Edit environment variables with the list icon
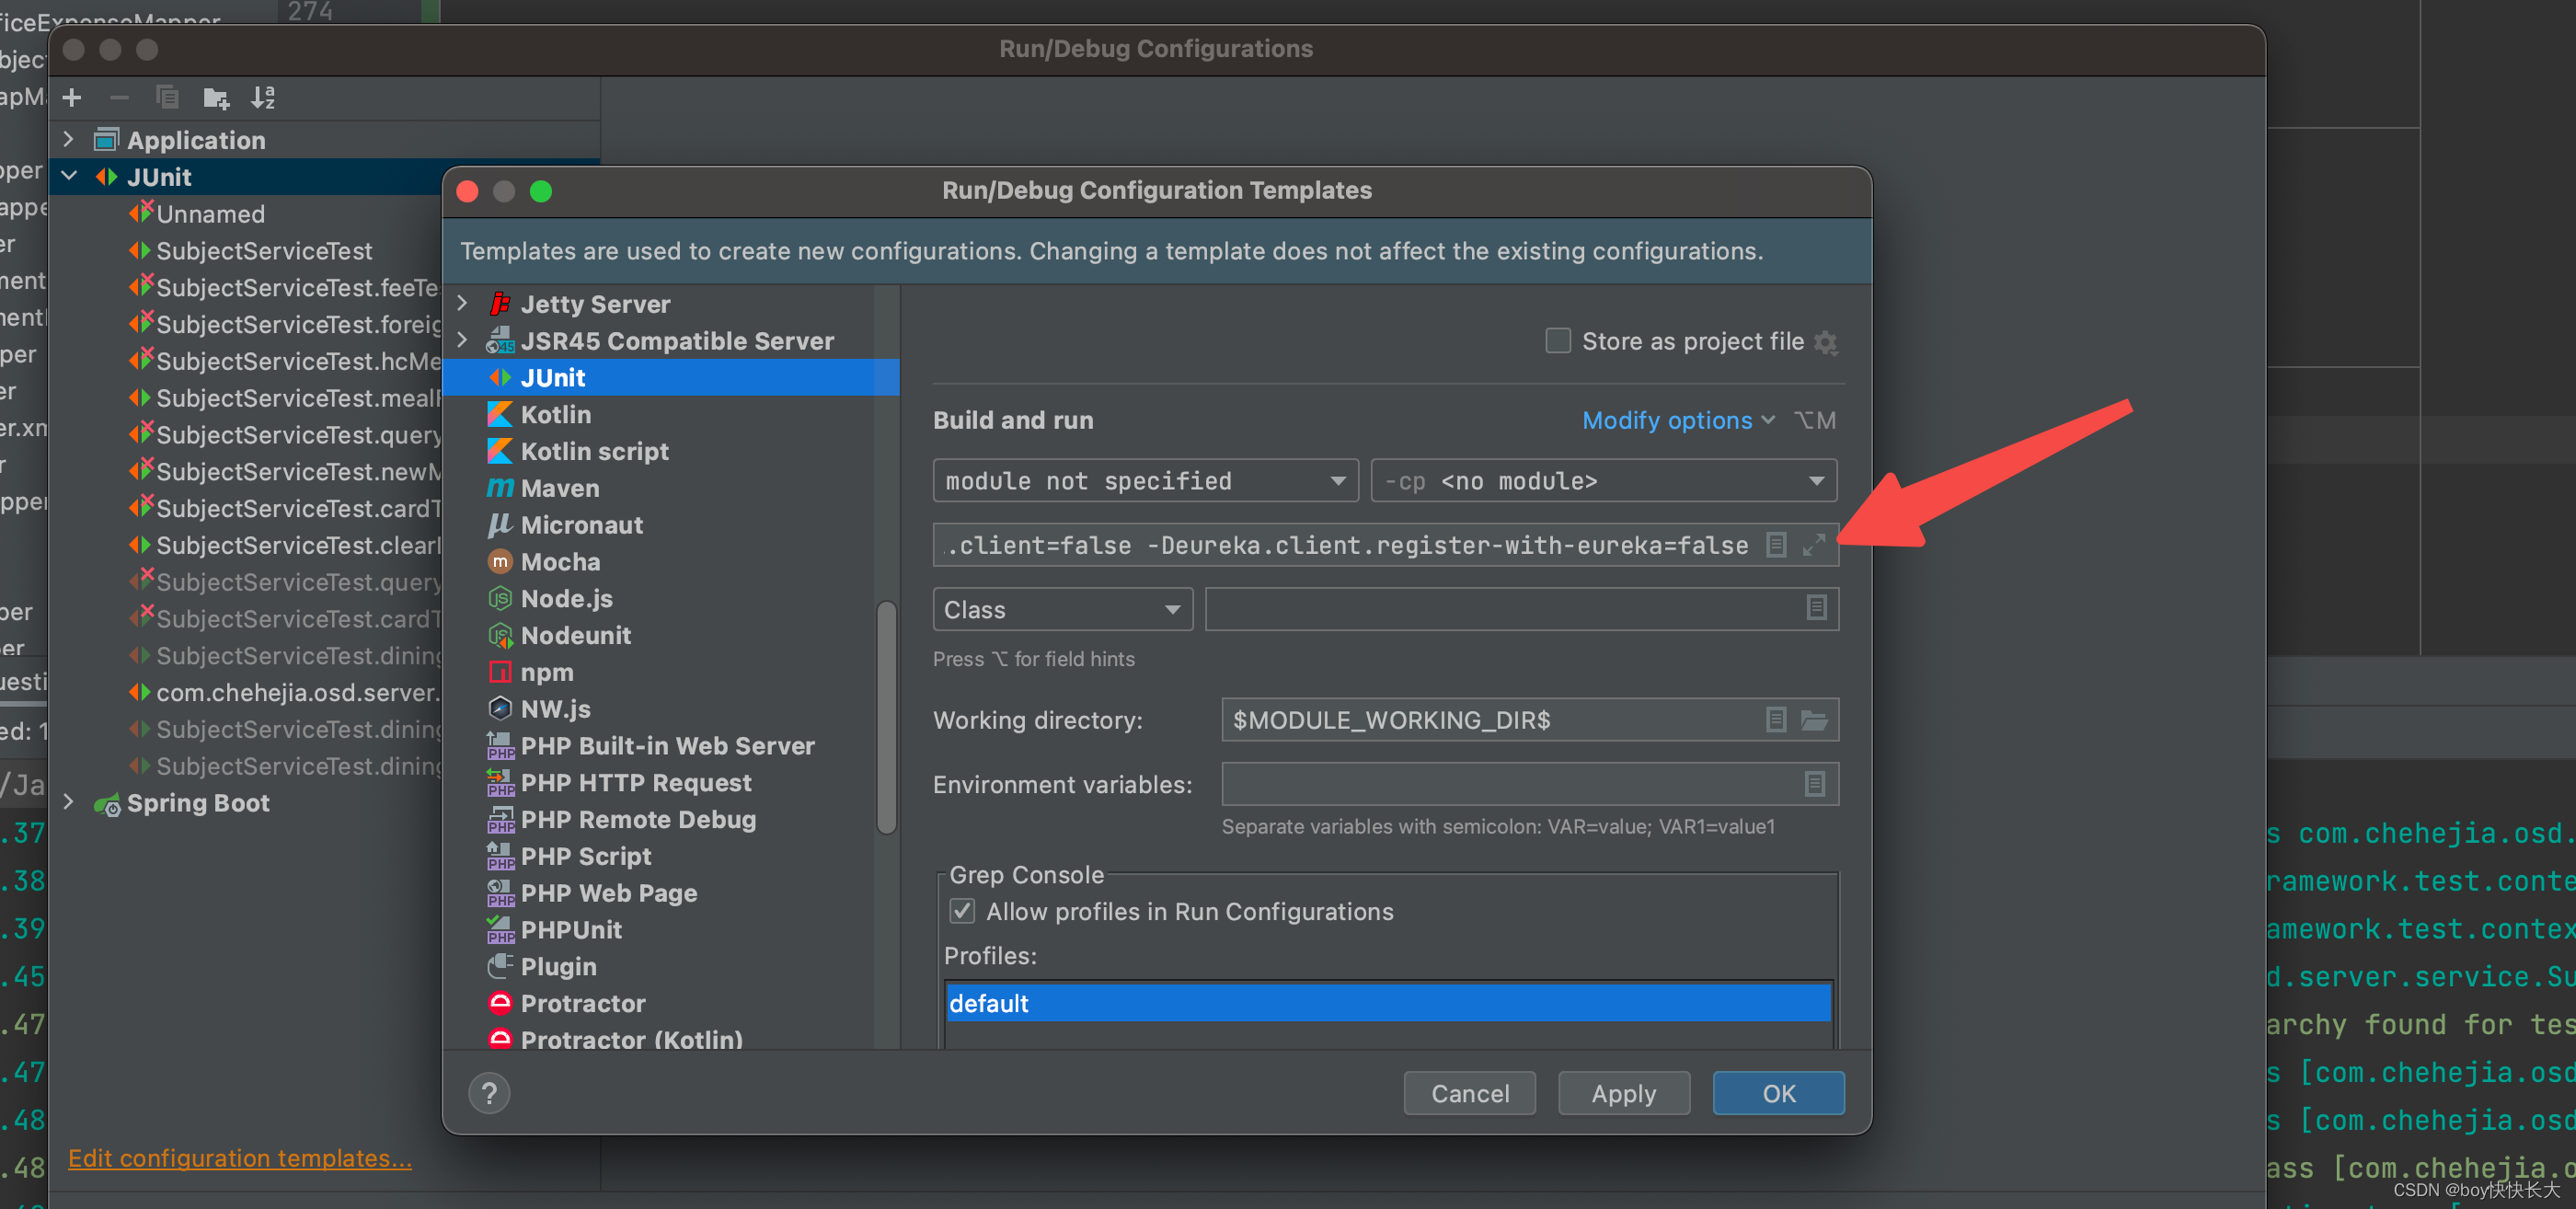Viewport: 2576px width, 1209px height. tap(1814, 784)
